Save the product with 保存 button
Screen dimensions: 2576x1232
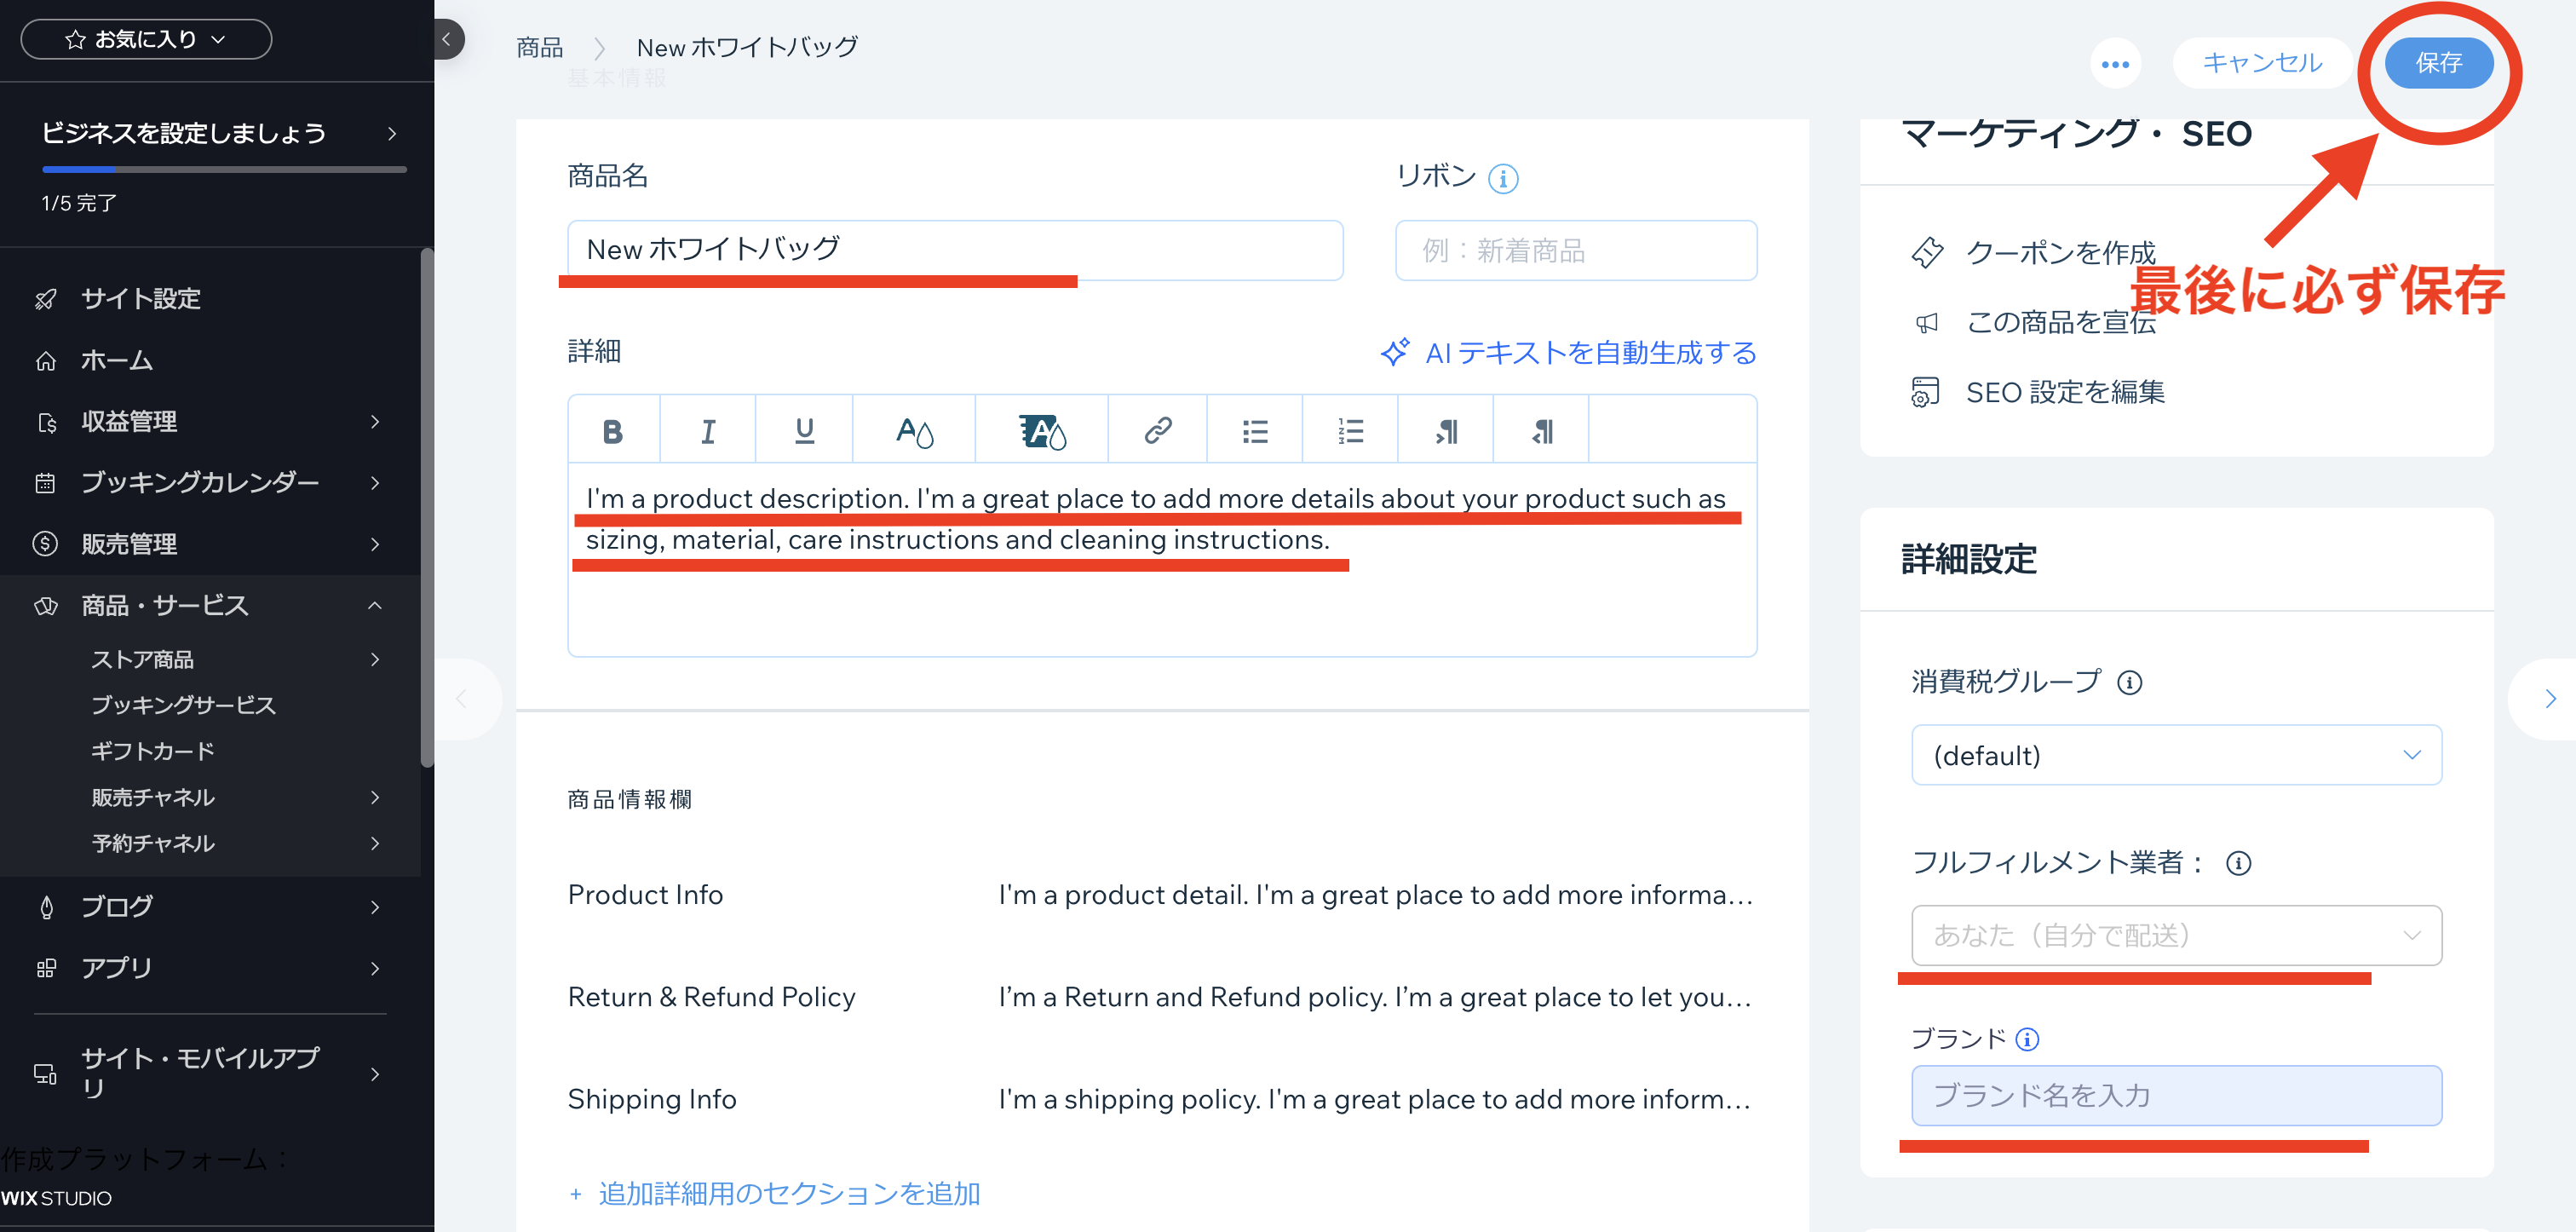tap(2438, 63)
